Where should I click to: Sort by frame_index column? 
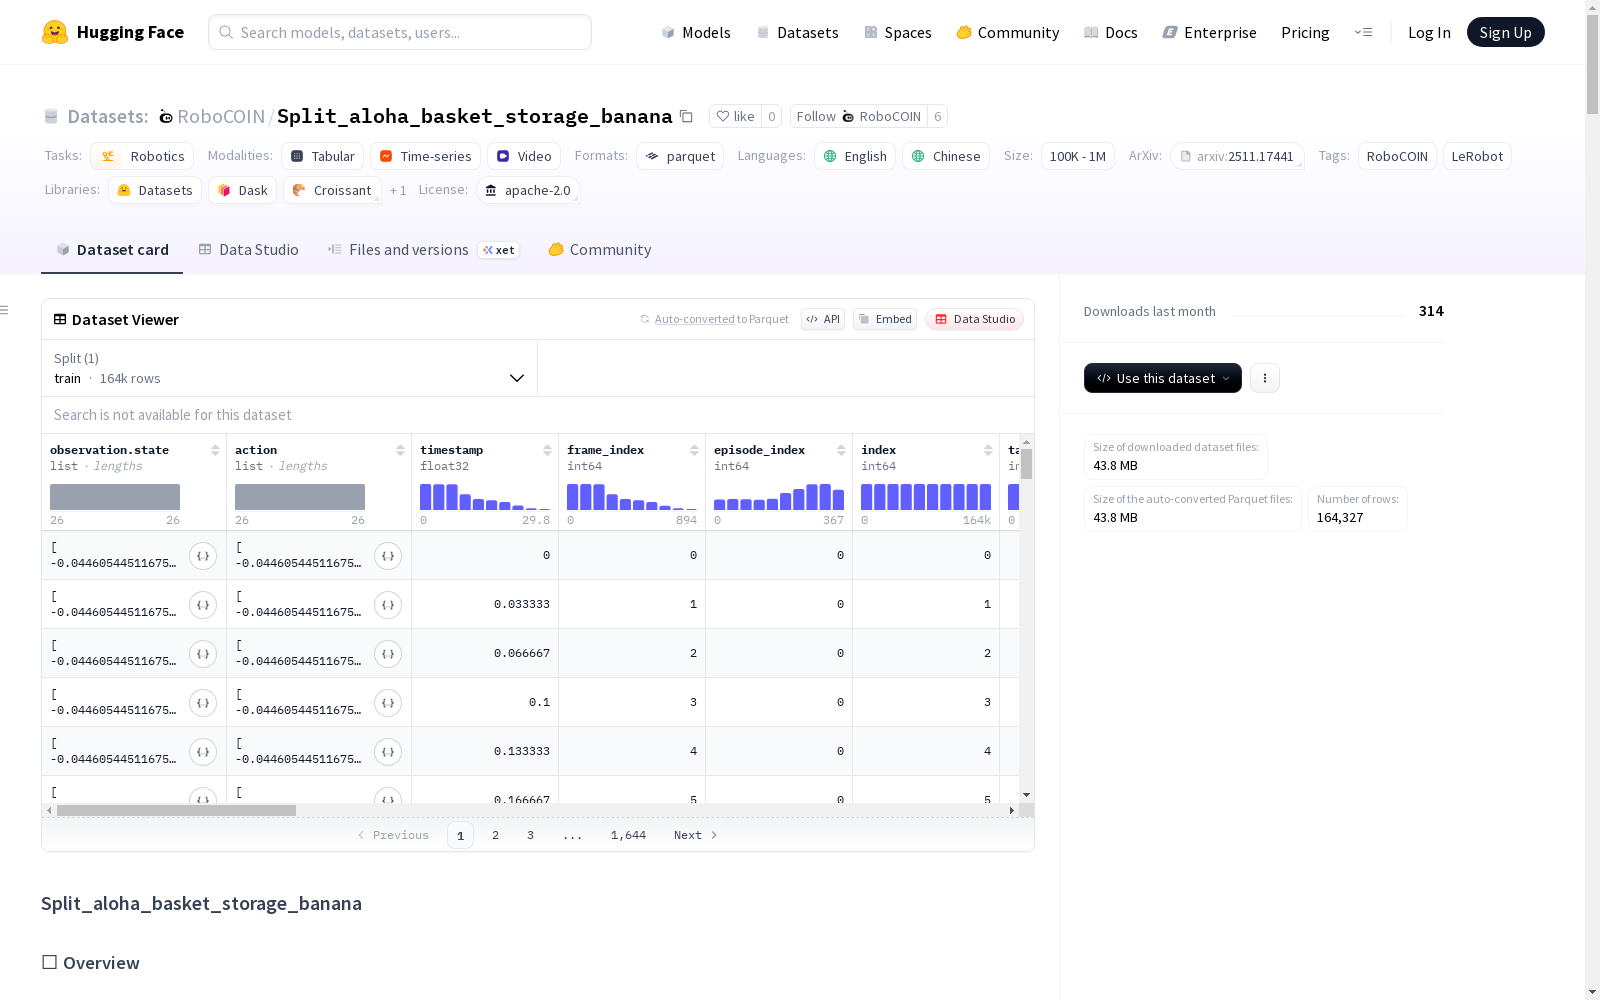tap(694, 450)
